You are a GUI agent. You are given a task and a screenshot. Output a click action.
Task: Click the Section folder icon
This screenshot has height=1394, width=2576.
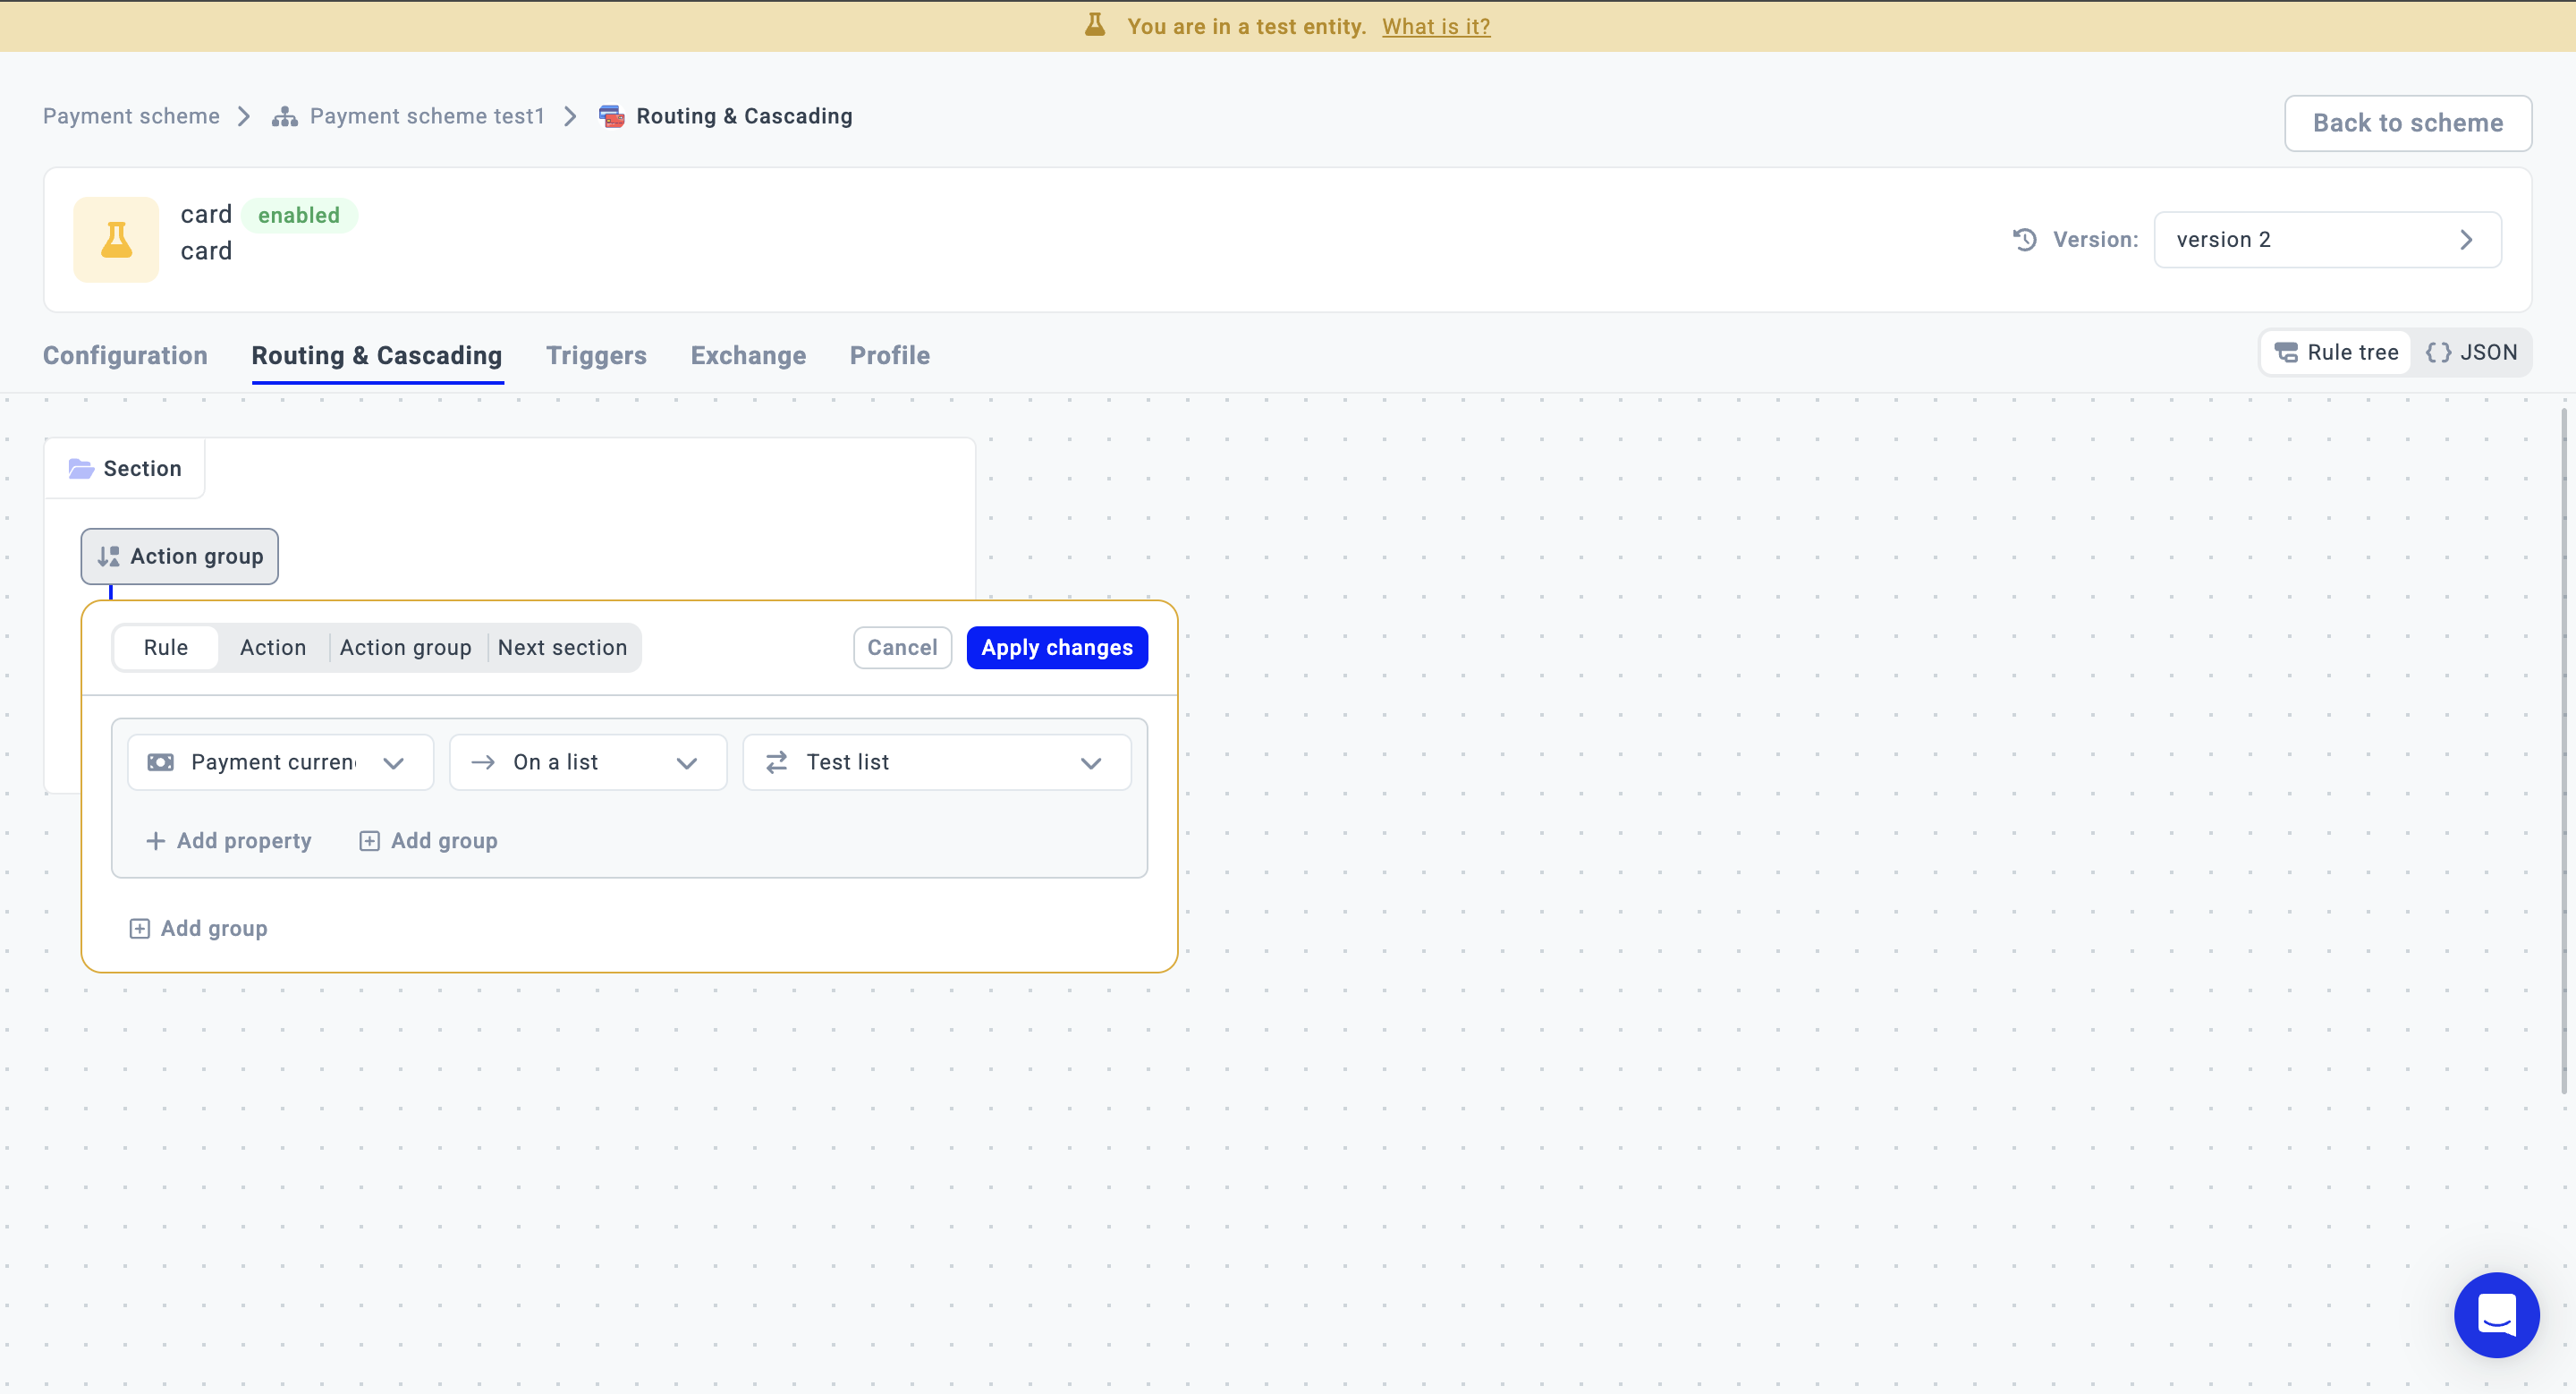(x=81, y=468)
